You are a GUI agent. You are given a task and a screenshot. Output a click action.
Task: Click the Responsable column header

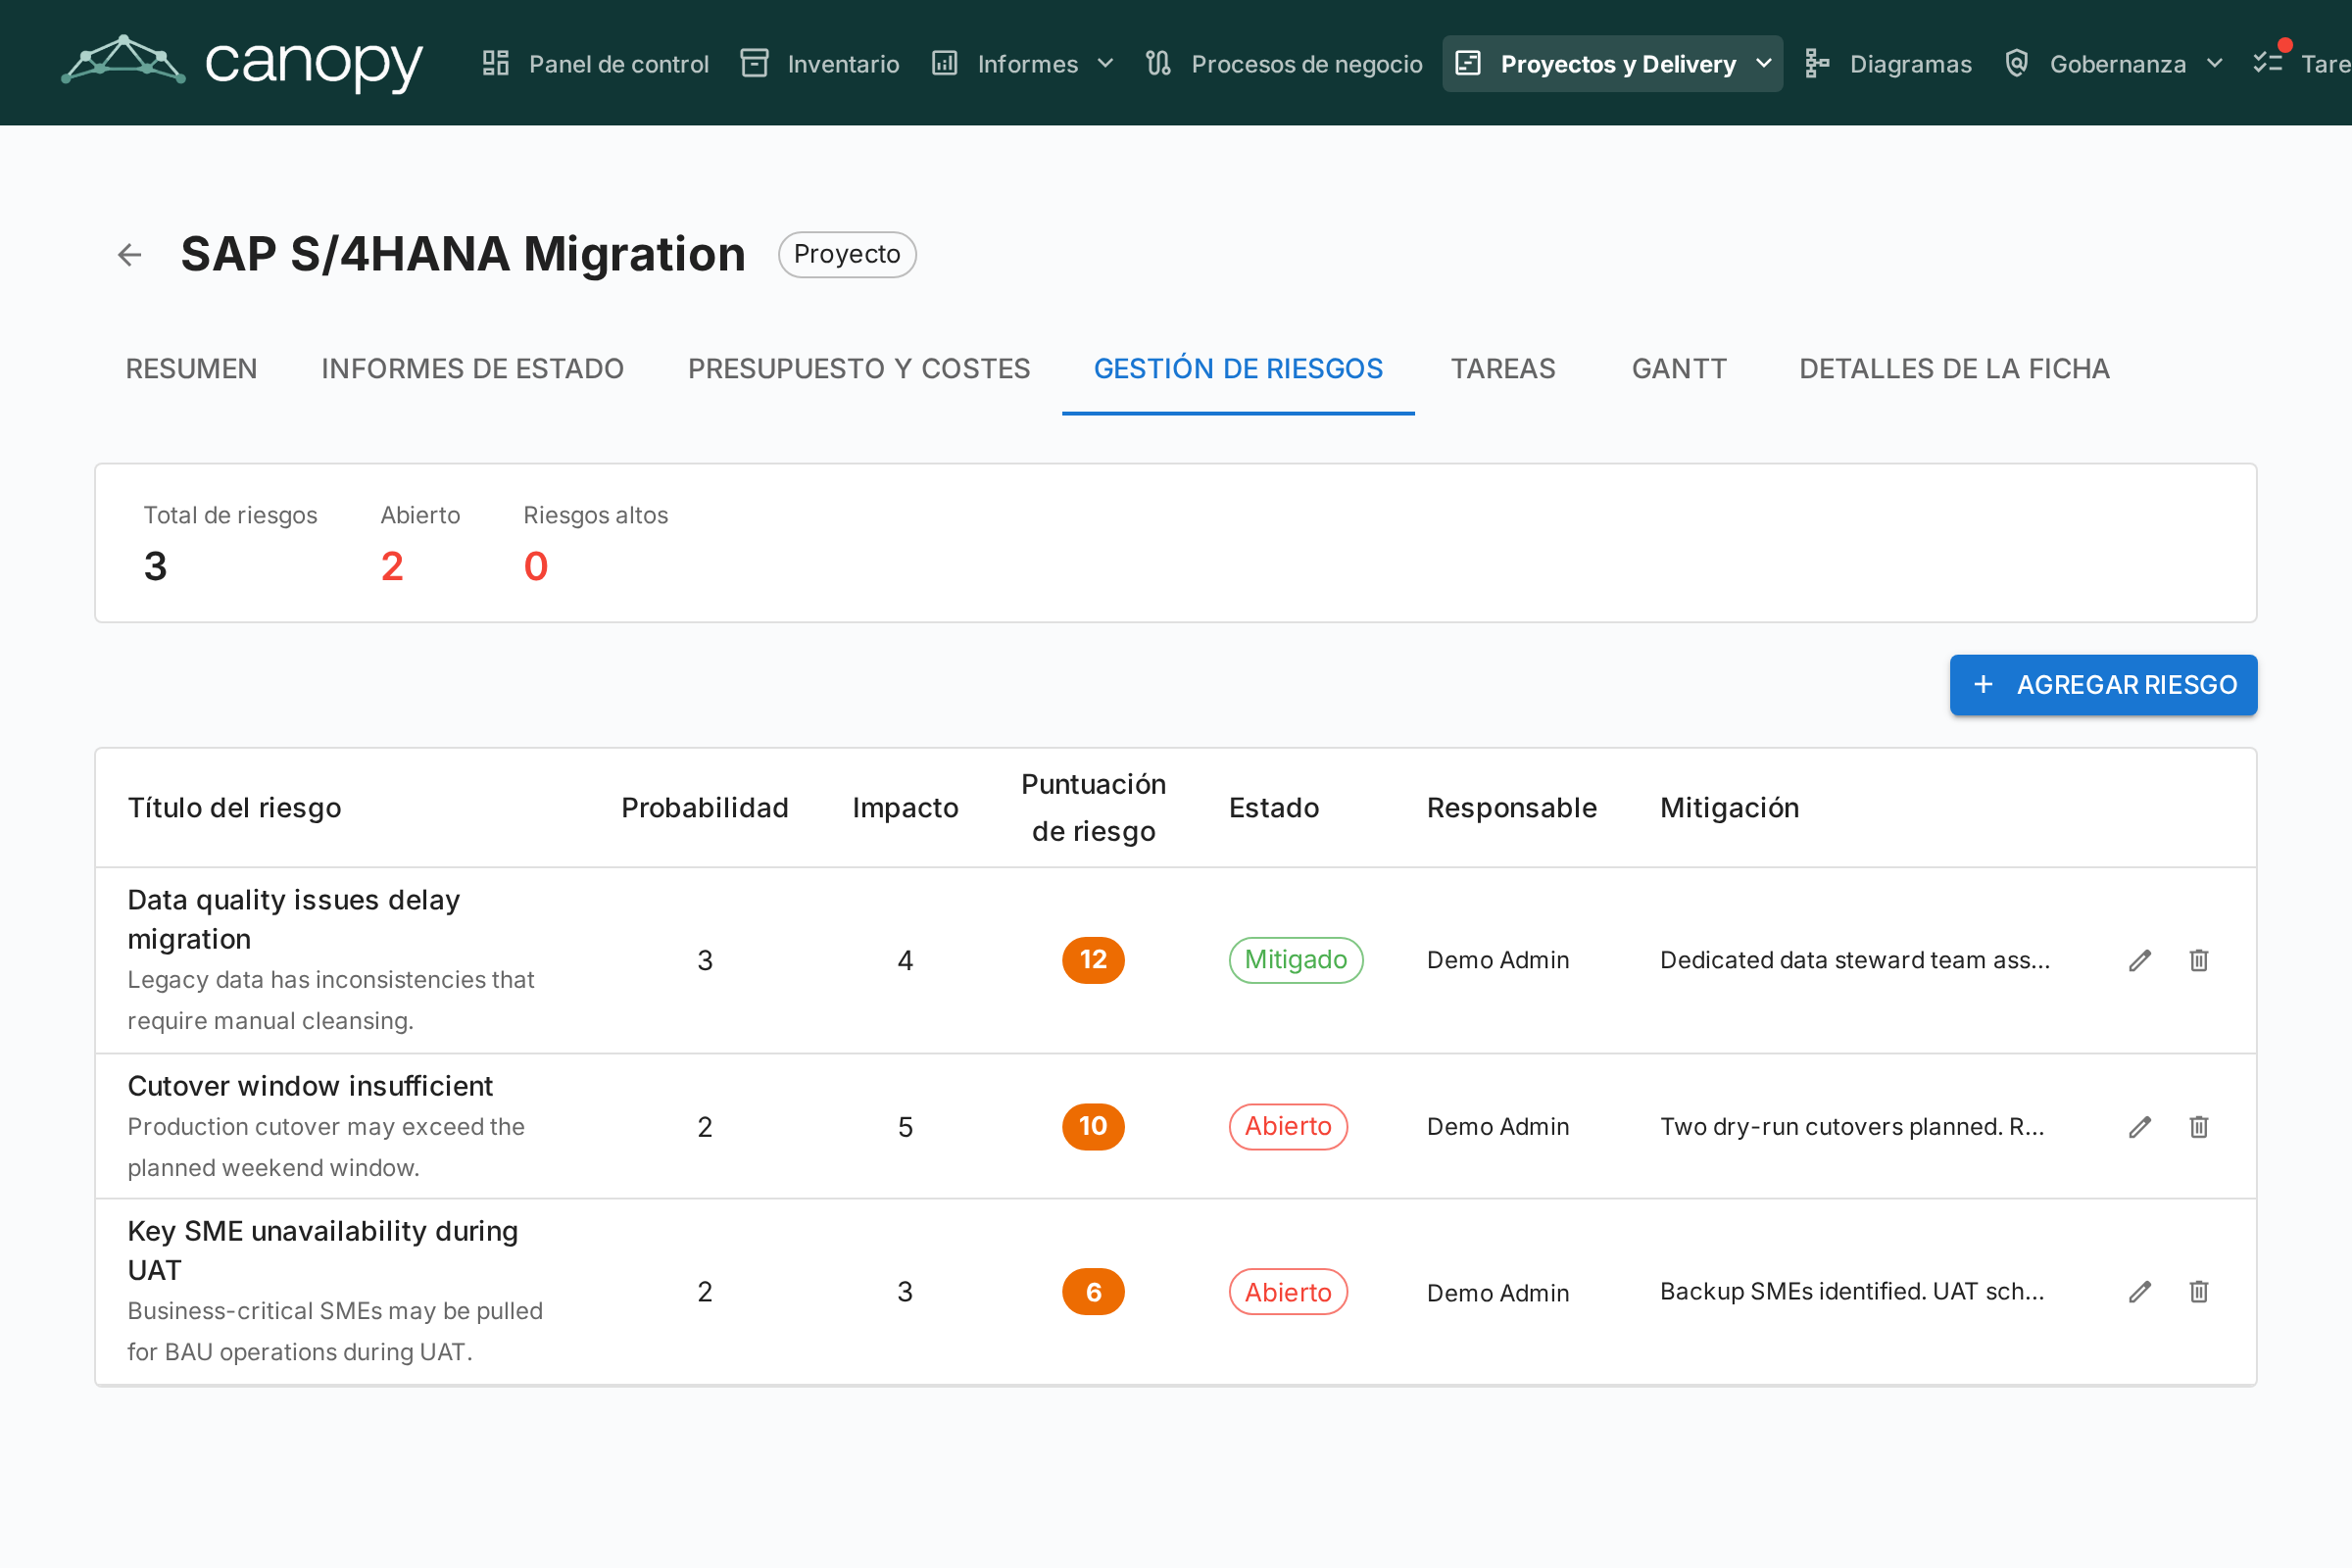1512,808
